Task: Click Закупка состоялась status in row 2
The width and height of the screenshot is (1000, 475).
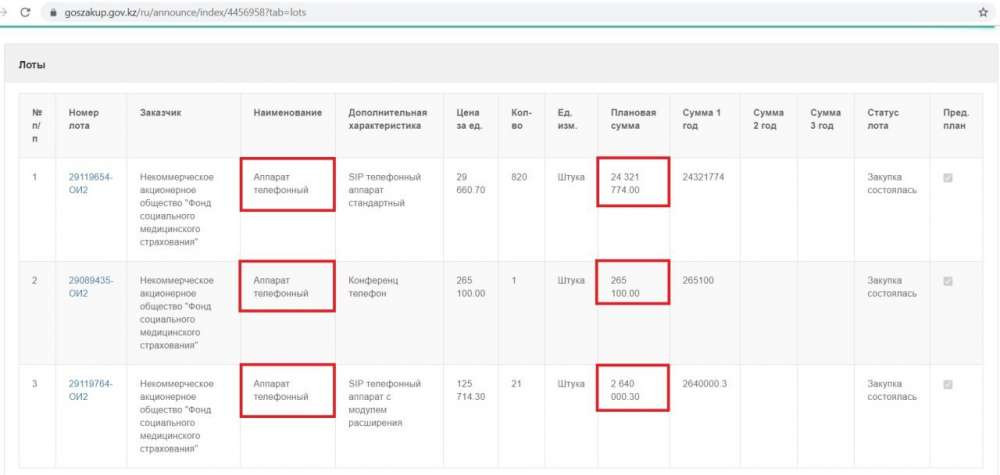Action: pyautogui.click(x=891, y=287)
